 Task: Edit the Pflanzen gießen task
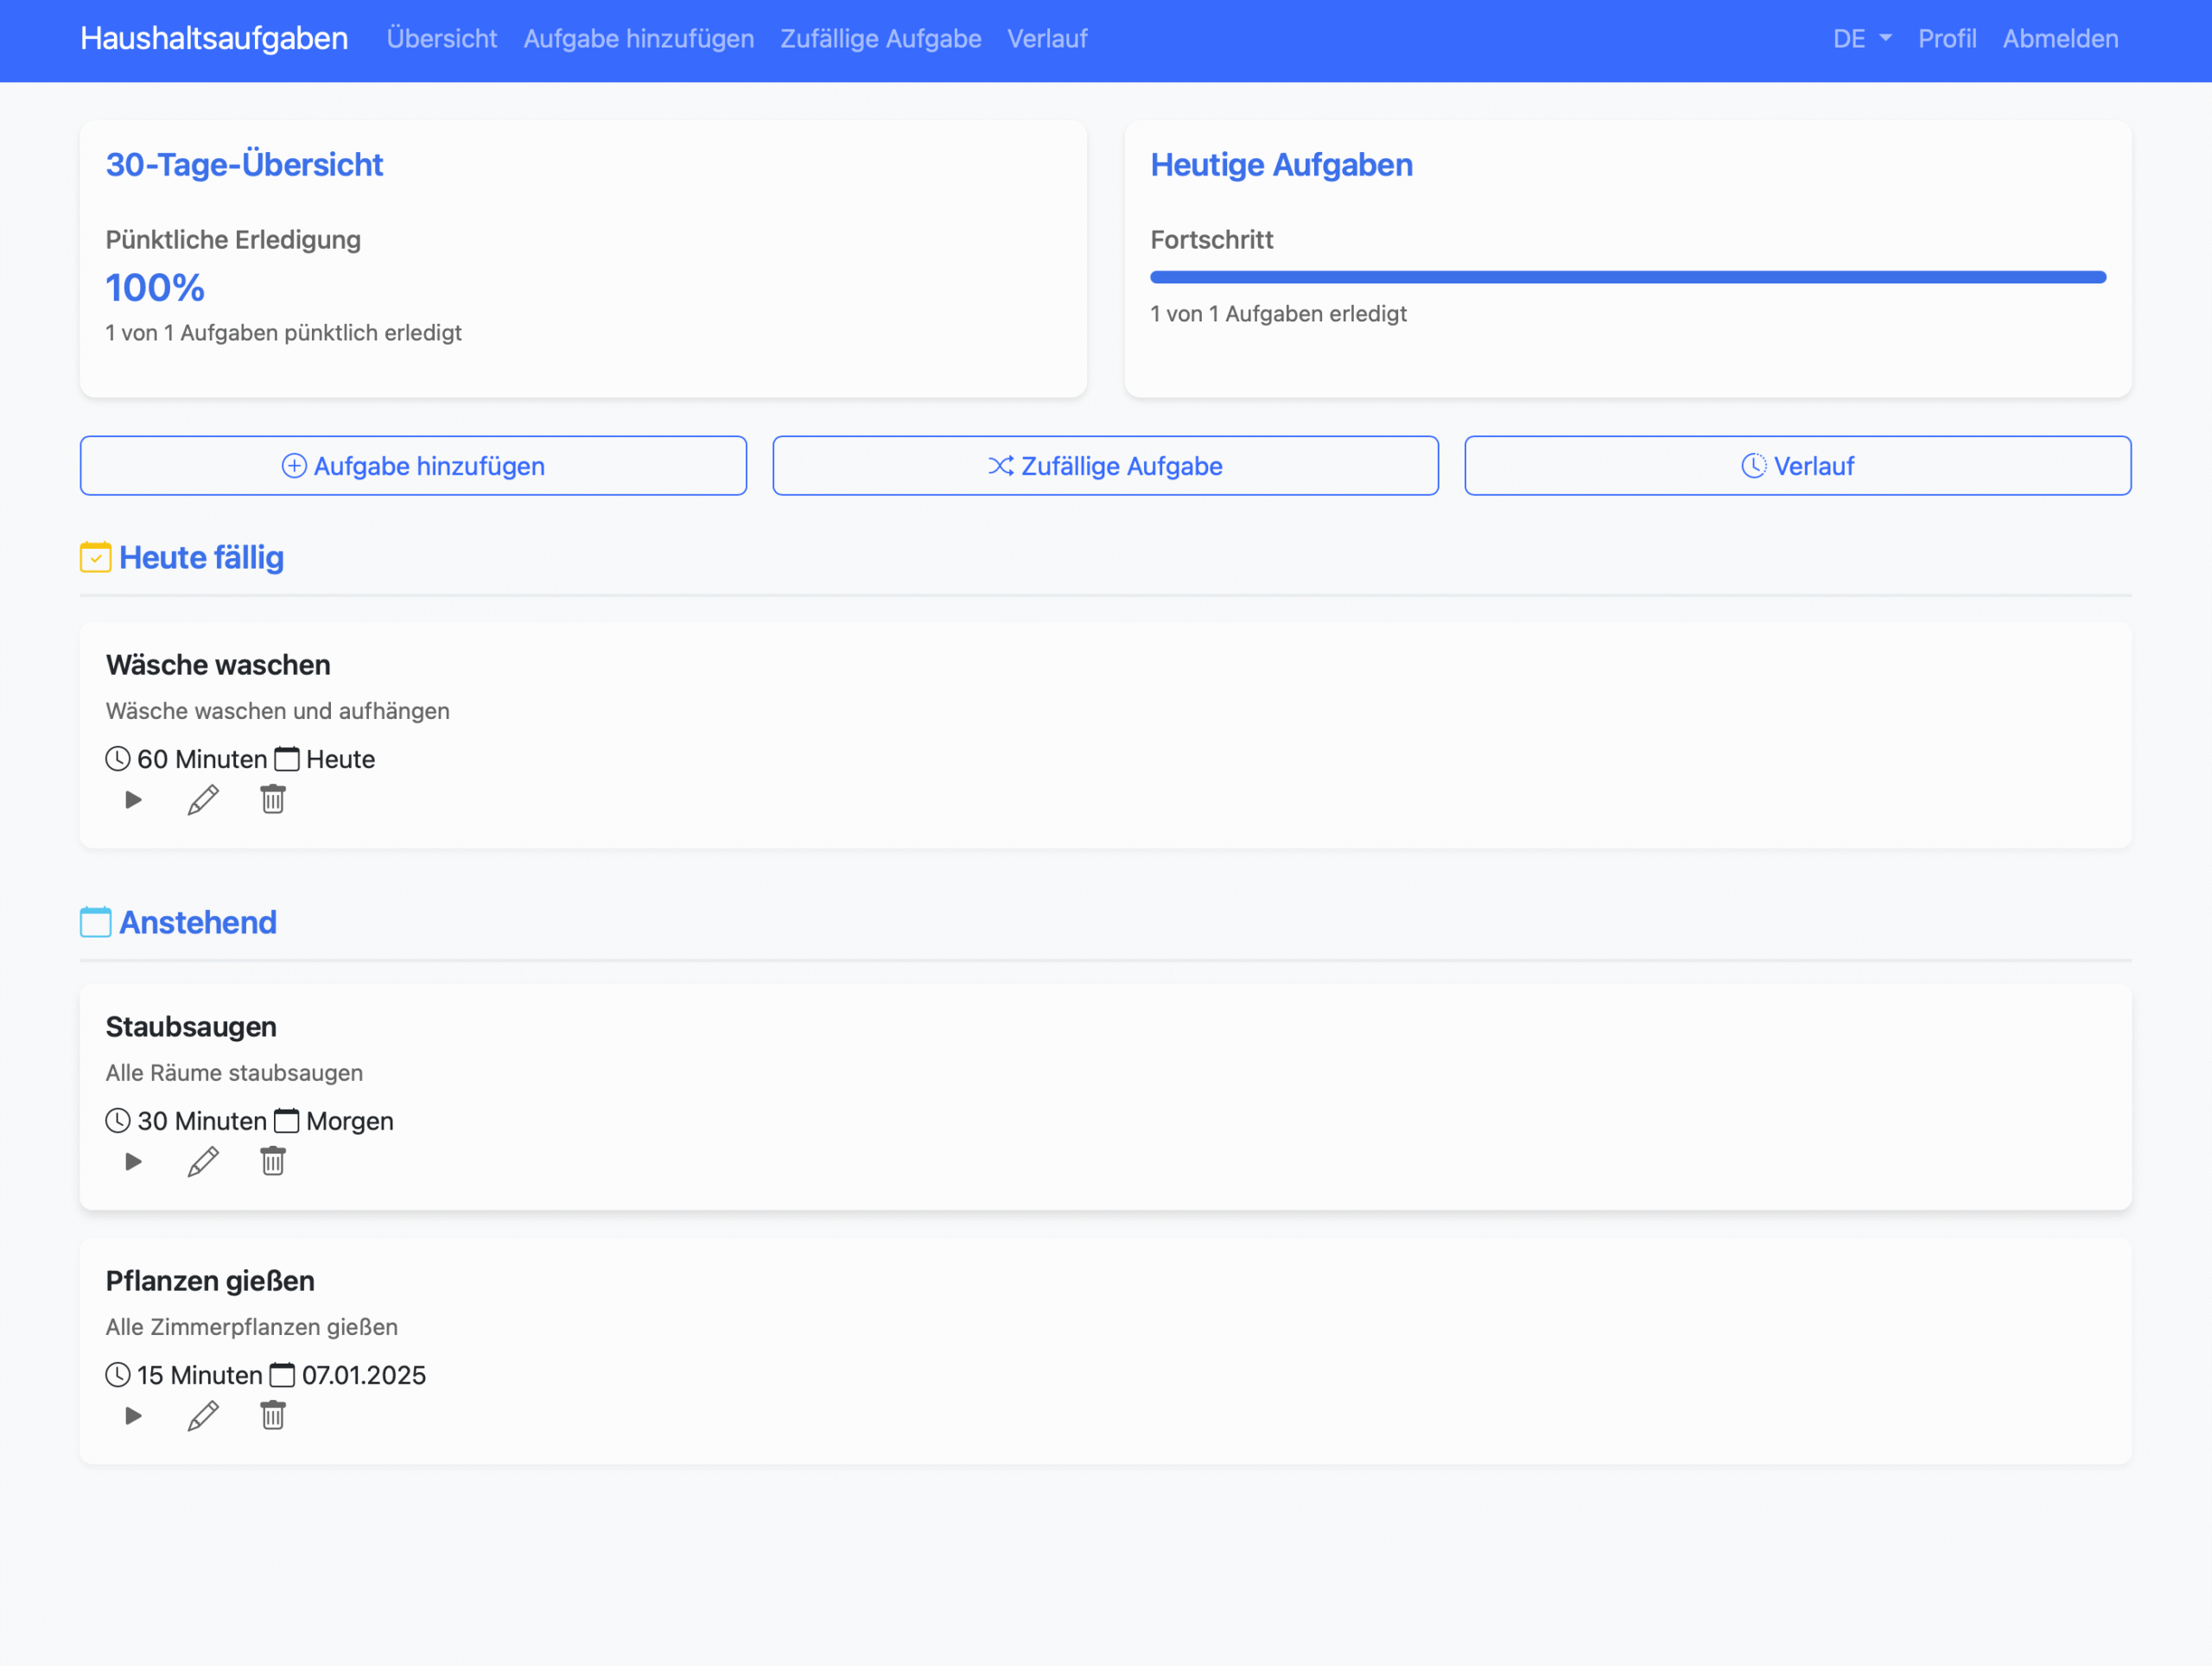[x=203, y=1416]
